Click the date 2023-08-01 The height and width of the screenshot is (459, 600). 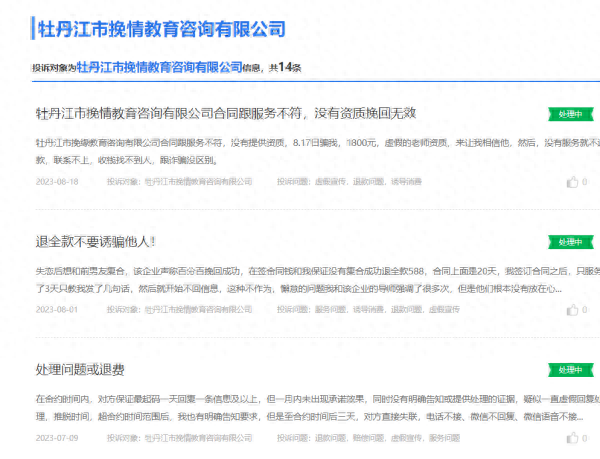[57, 309]
